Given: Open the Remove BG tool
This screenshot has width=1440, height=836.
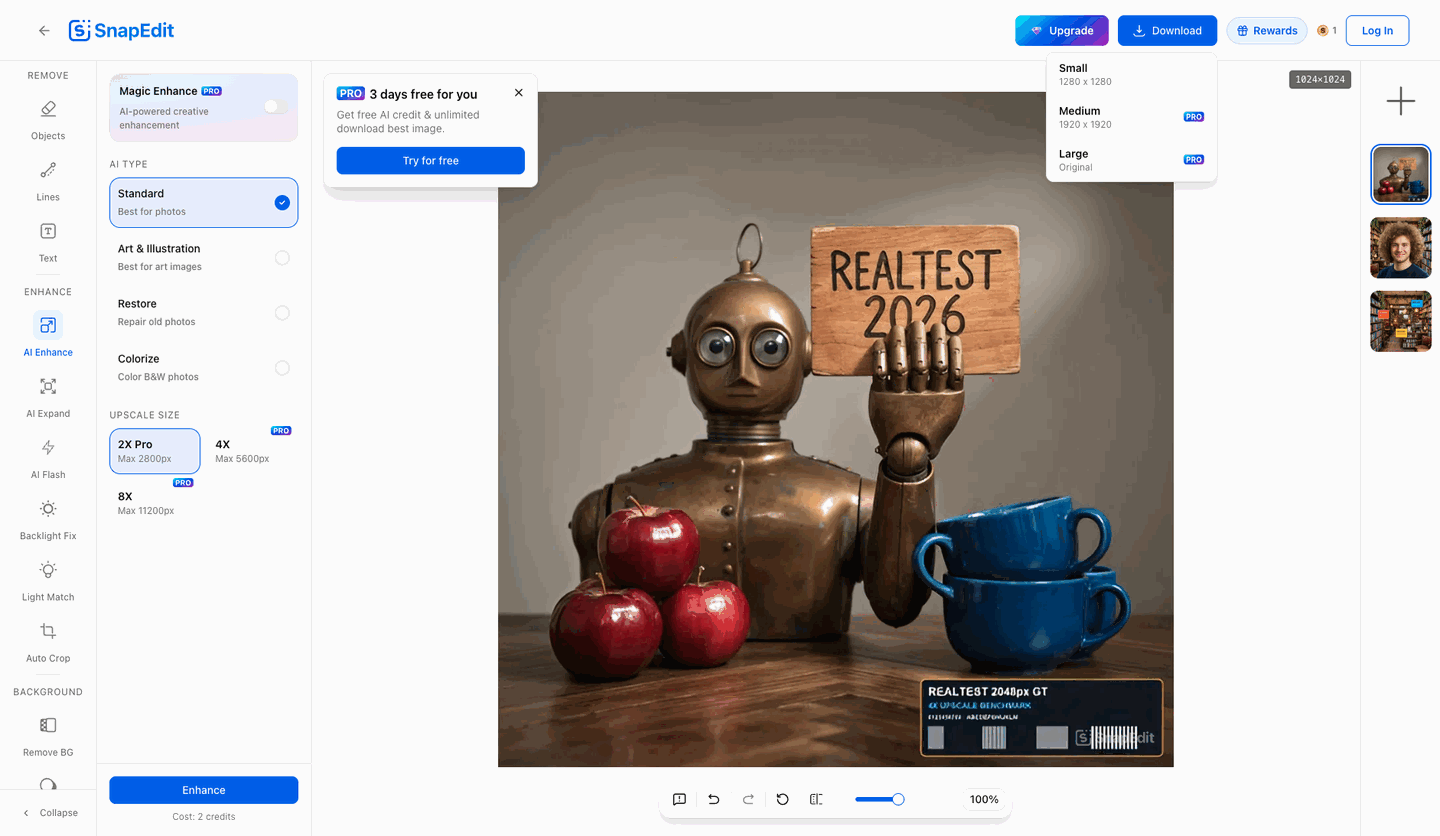Looking at the screenshot, I should pos(48,736).
